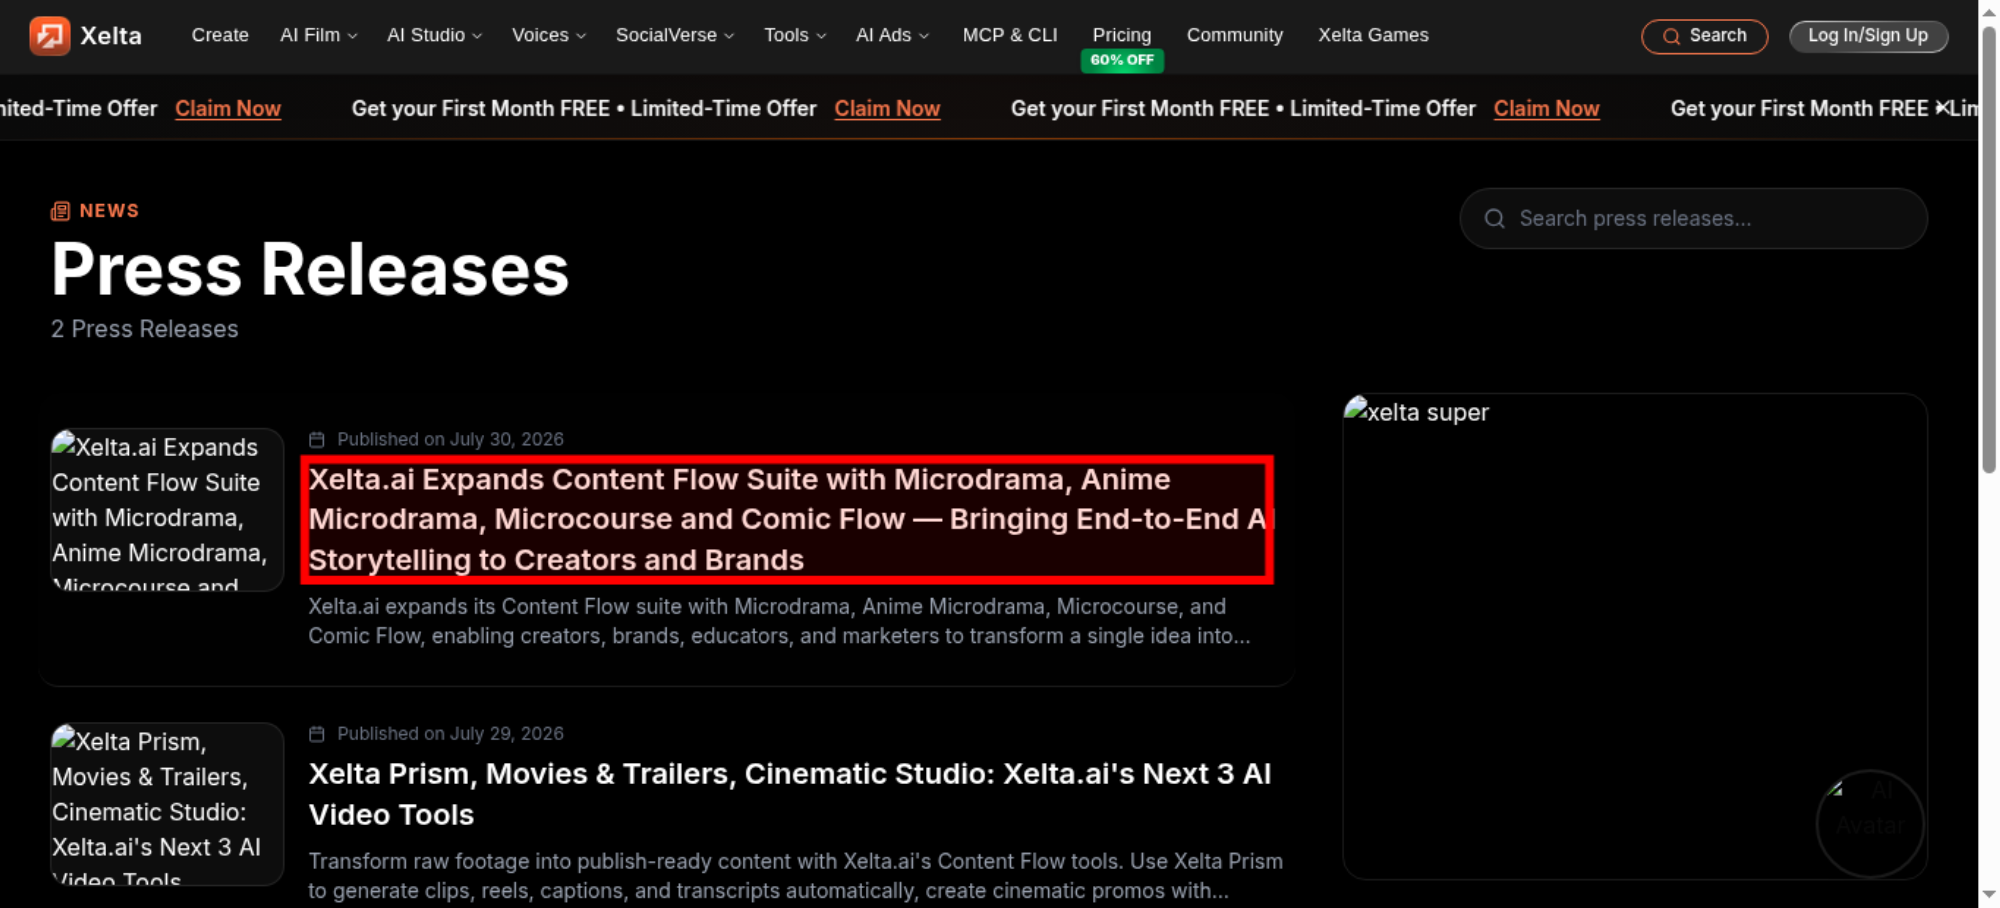
Task: Click "Published on July 29, 2026" text
Action: tap(450, 734)
